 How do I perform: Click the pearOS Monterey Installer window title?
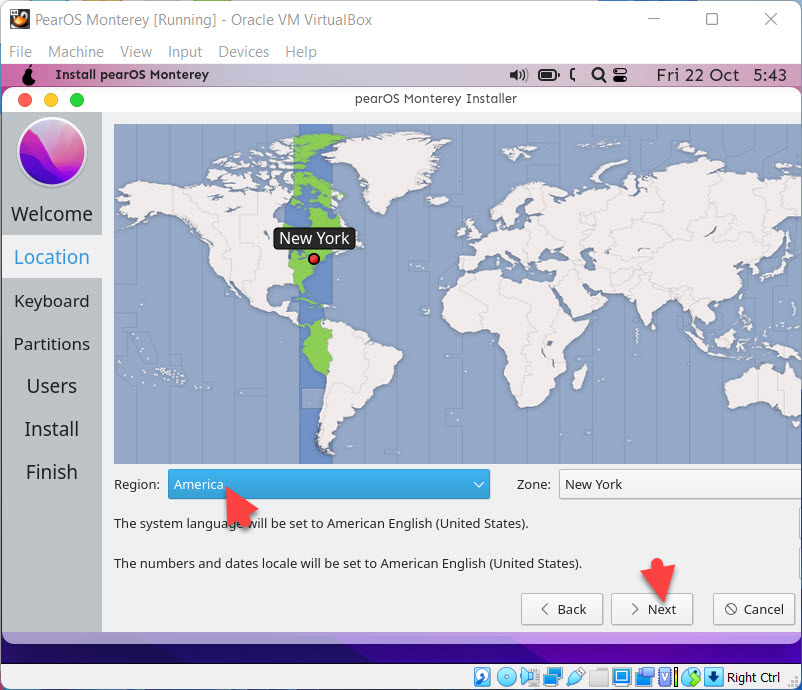[436, 98]
